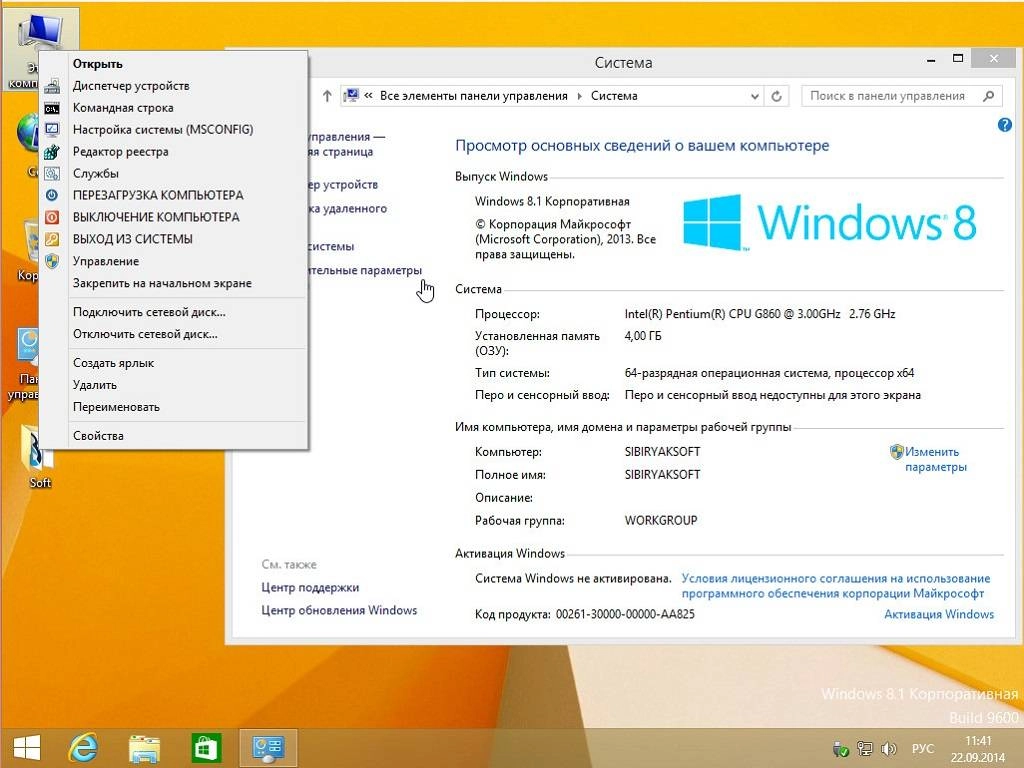Open File Explorer from taskbar

click(x=144, y=748)
